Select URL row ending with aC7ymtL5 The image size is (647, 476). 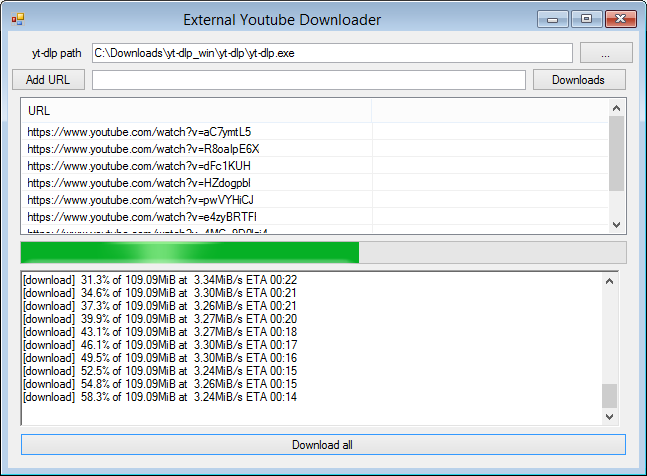[x=314, y=132]
